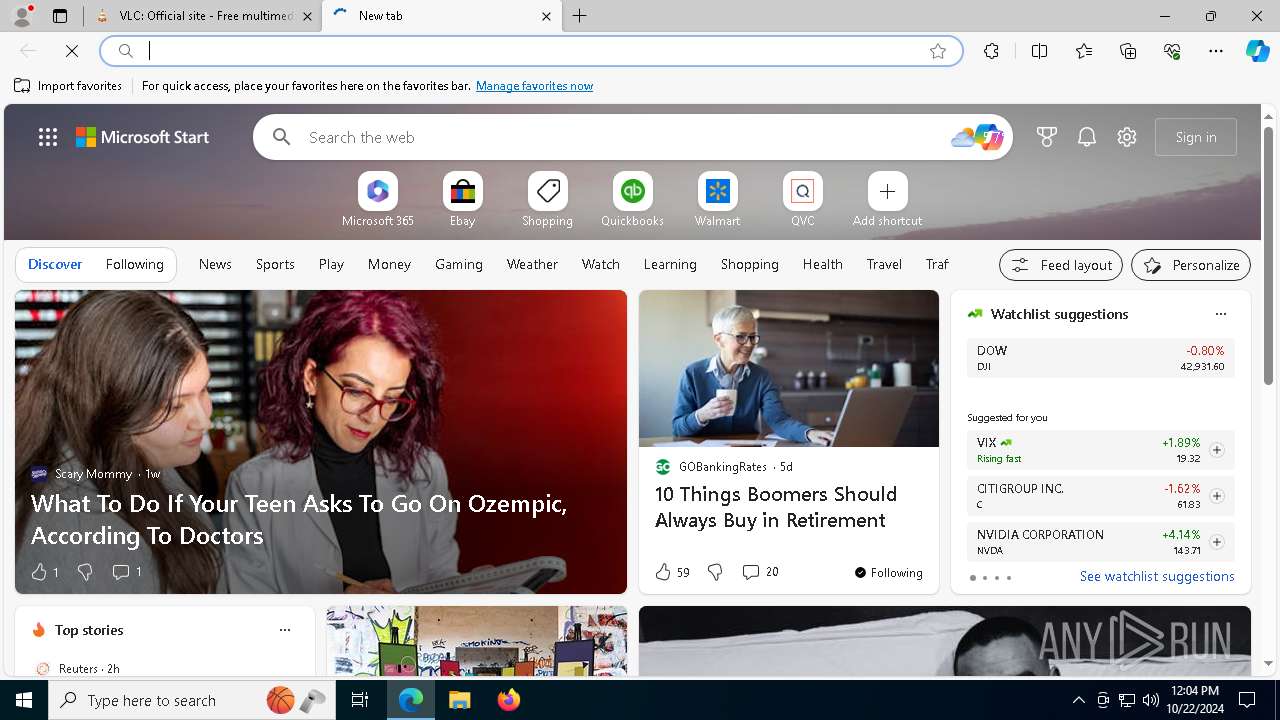Open page settings gear icon

point(1127,137)
